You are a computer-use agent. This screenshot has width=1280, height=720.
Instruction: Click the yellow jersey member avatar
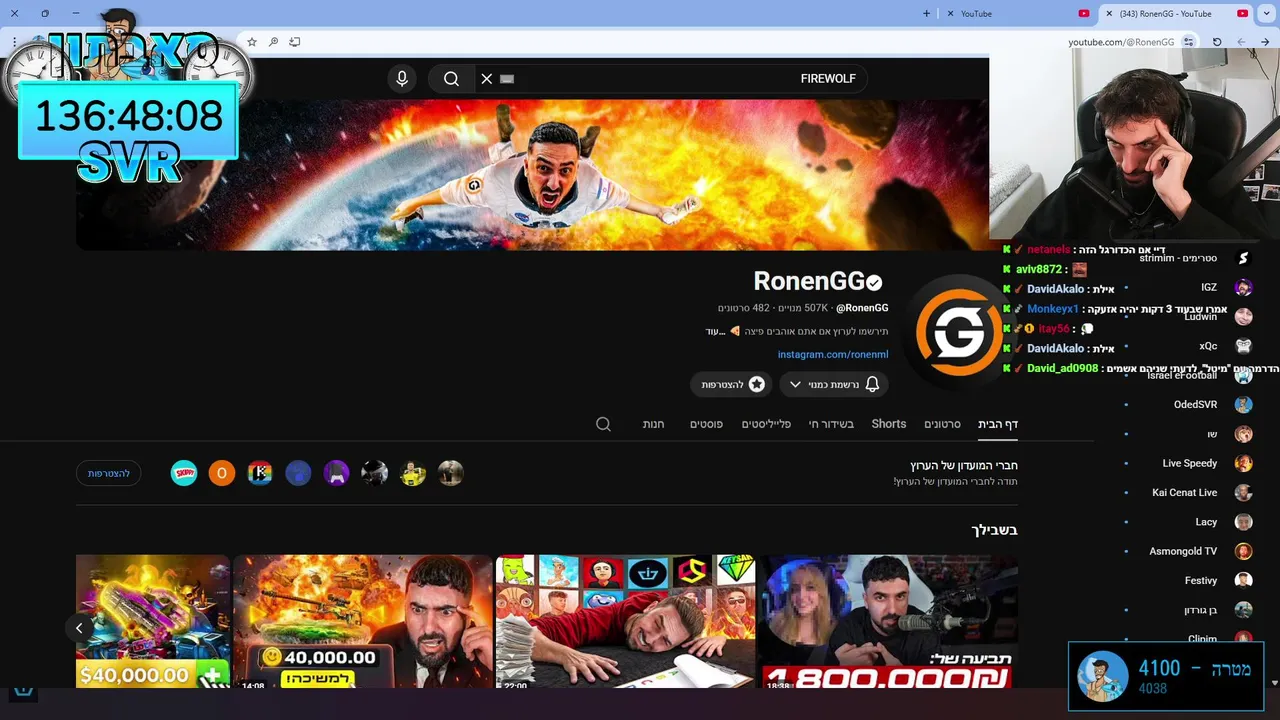[413, 473]
